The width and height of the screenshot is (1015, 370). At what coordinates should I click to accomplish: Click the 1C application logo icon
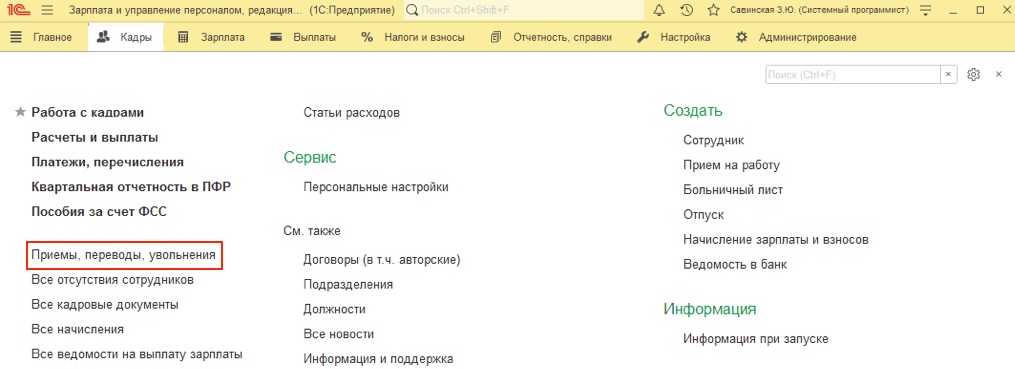(18, 10)
